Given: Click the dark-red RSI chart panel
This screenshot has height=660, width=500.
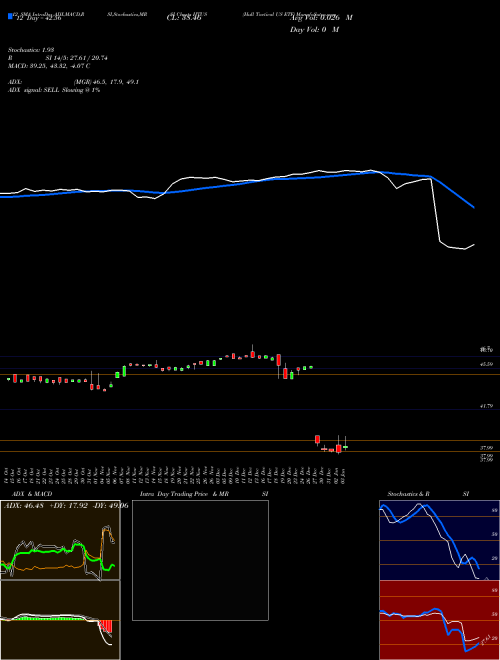Looking at the screenshot, I should pyautogui.click(x=439, y=620).
